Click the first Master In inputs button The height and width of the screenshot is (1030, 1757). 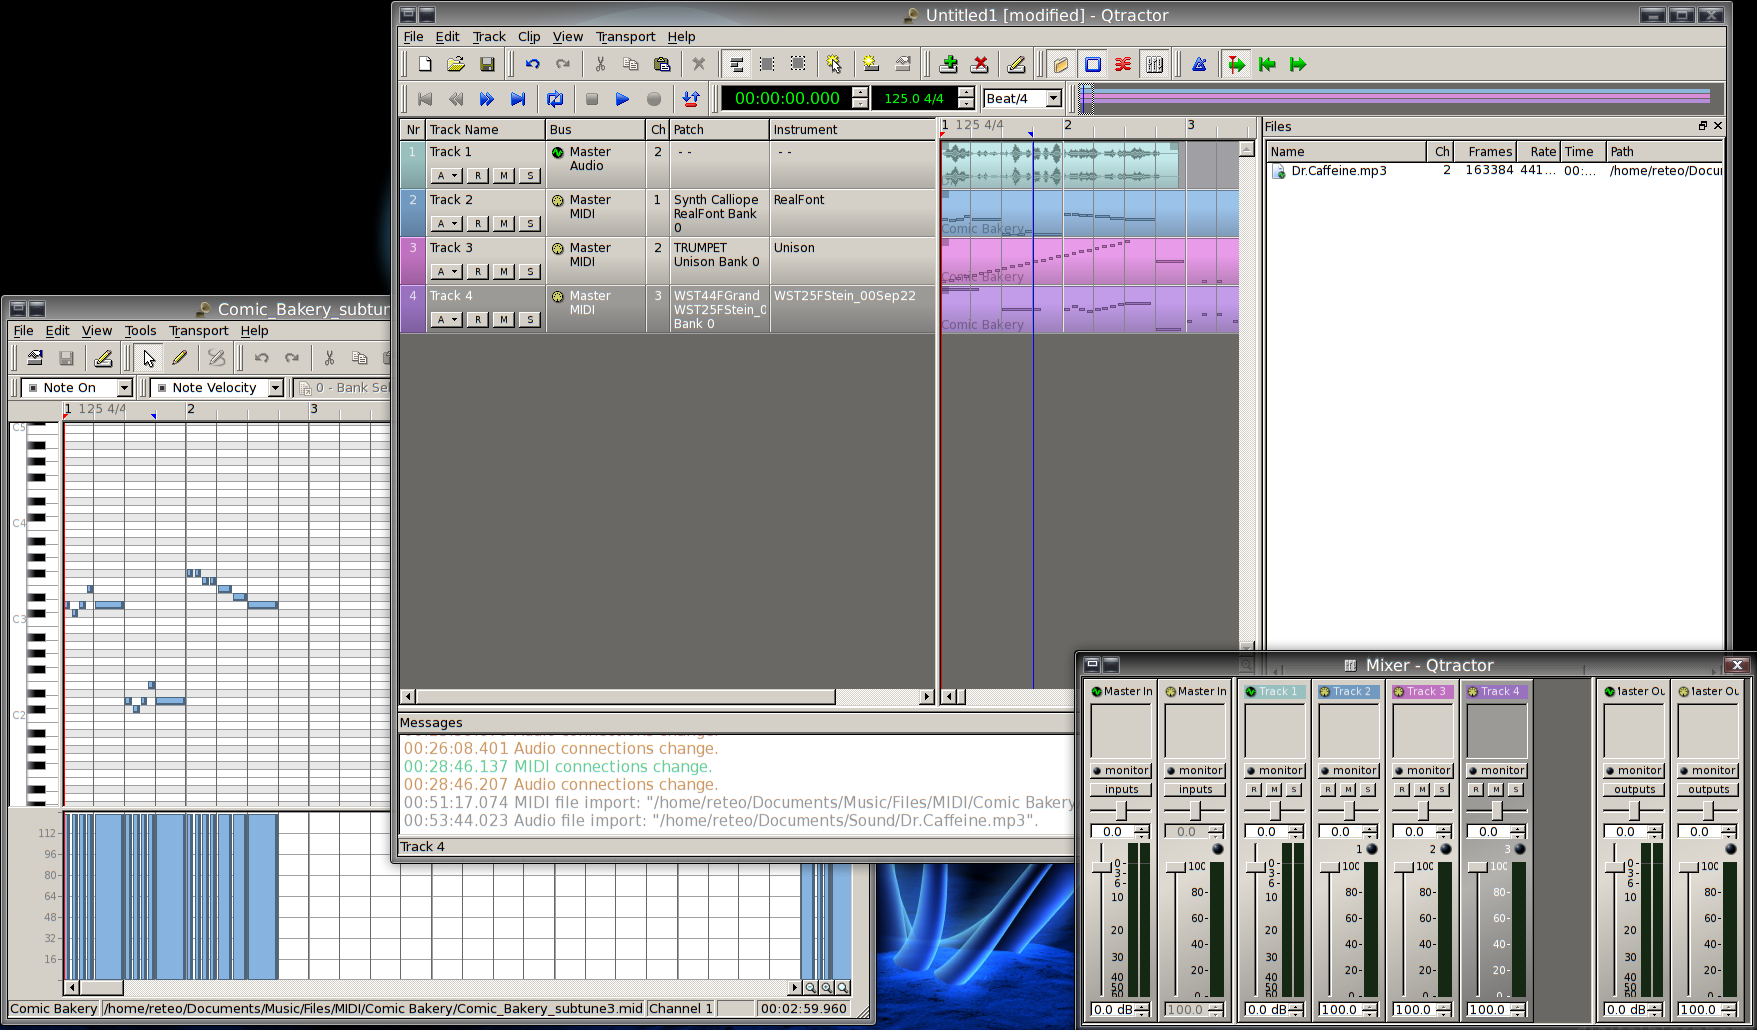tap(1121, 790)
